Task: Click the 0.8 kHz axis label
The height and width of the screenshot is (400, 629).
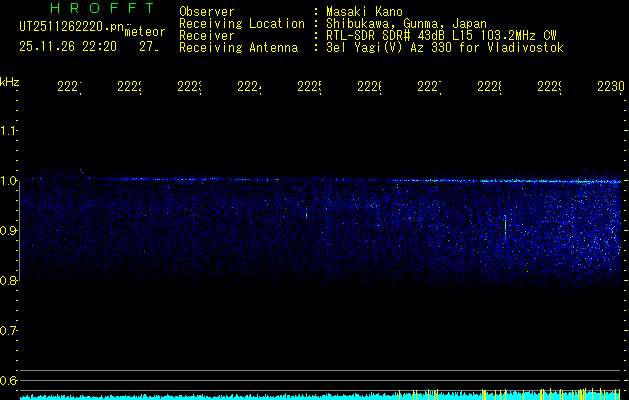Action: [x=8, y=281]
